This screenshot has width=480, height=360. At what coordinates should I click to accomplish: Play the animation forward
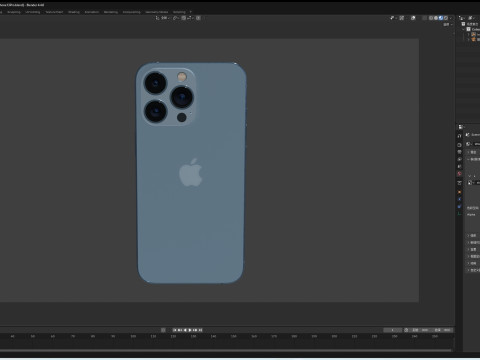pos(190,330)
